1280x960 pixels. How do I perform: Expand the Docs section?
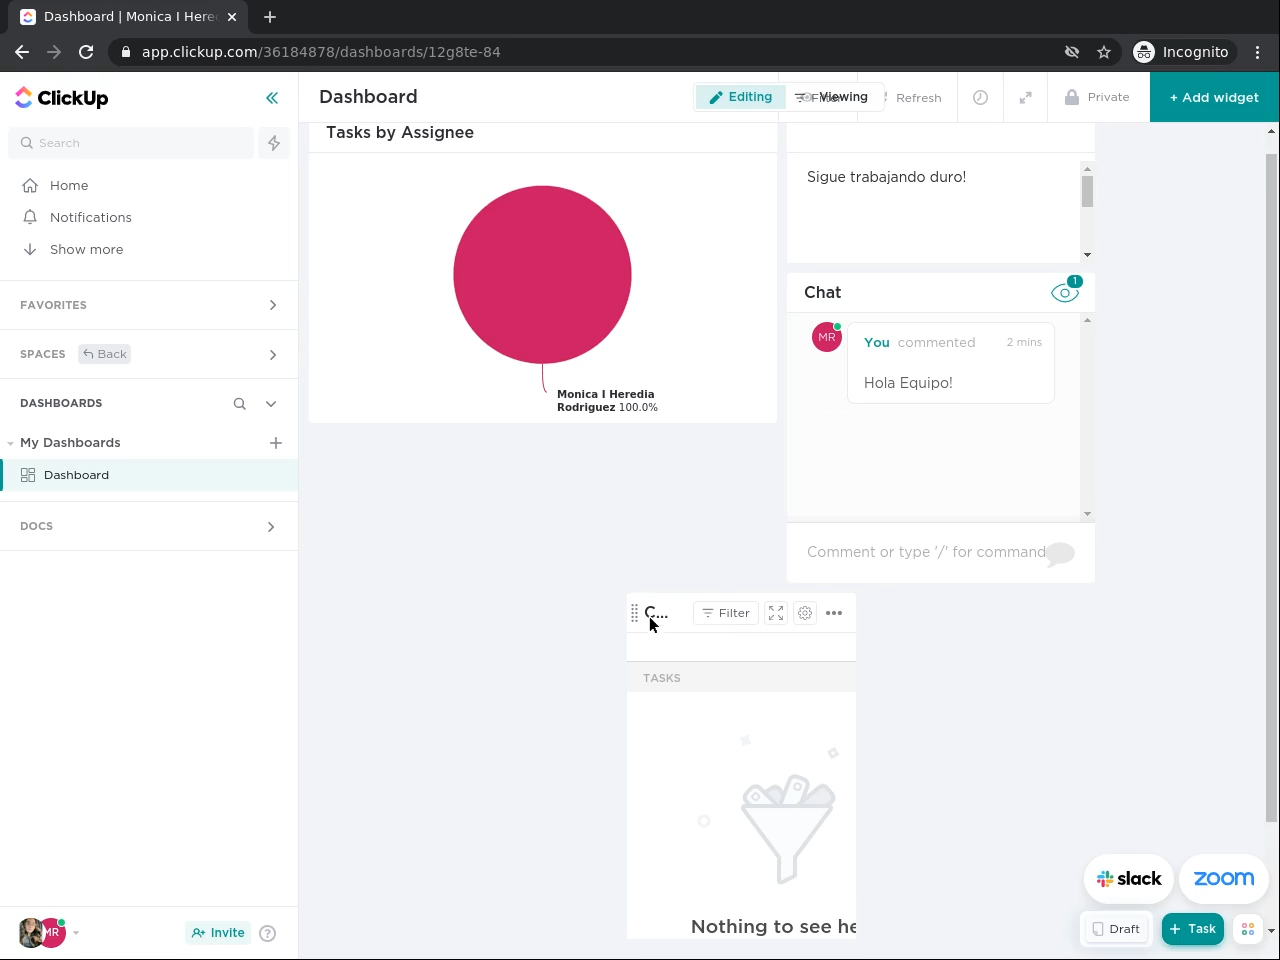tap(271, 527)
